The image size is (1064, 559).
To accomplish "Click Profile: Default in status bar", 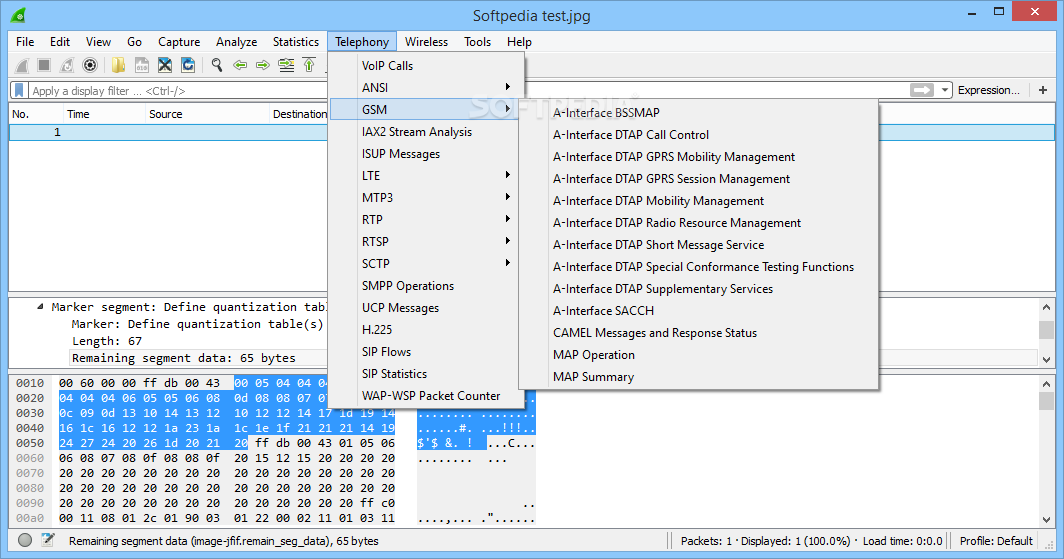I will click(996, 541).
